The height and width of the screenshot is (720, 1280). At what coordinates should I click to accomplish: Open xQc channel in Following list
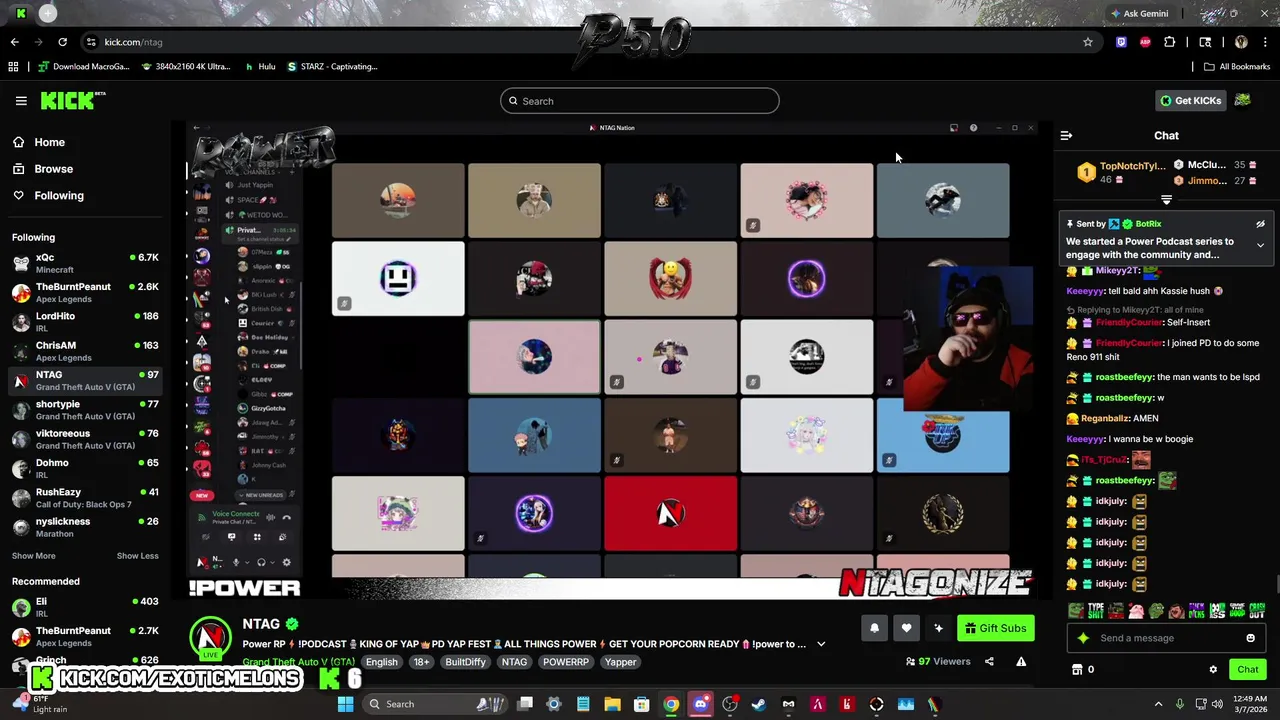85,263
